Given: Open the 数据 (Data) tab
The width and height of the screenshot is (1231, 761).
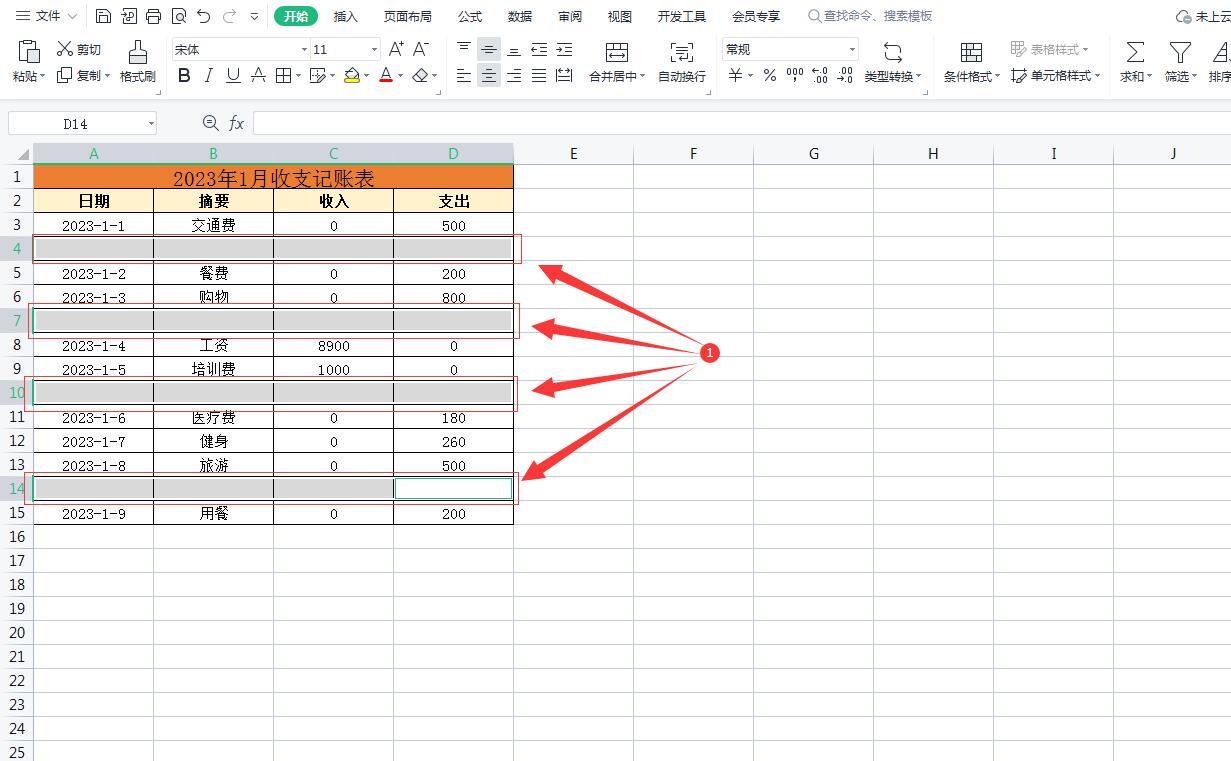Looking at the screenshot, I should [x=519, y=16].
